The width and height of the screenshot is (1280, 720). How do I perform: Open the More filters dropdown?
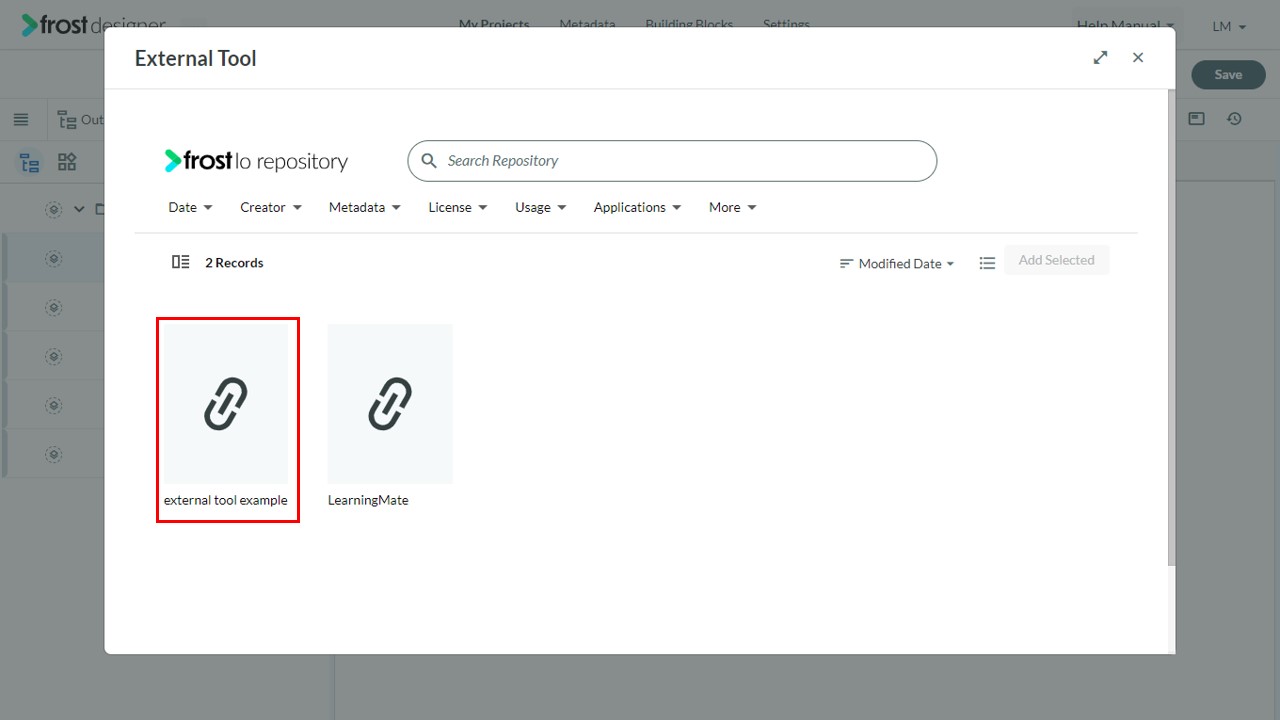click(733, 207)
